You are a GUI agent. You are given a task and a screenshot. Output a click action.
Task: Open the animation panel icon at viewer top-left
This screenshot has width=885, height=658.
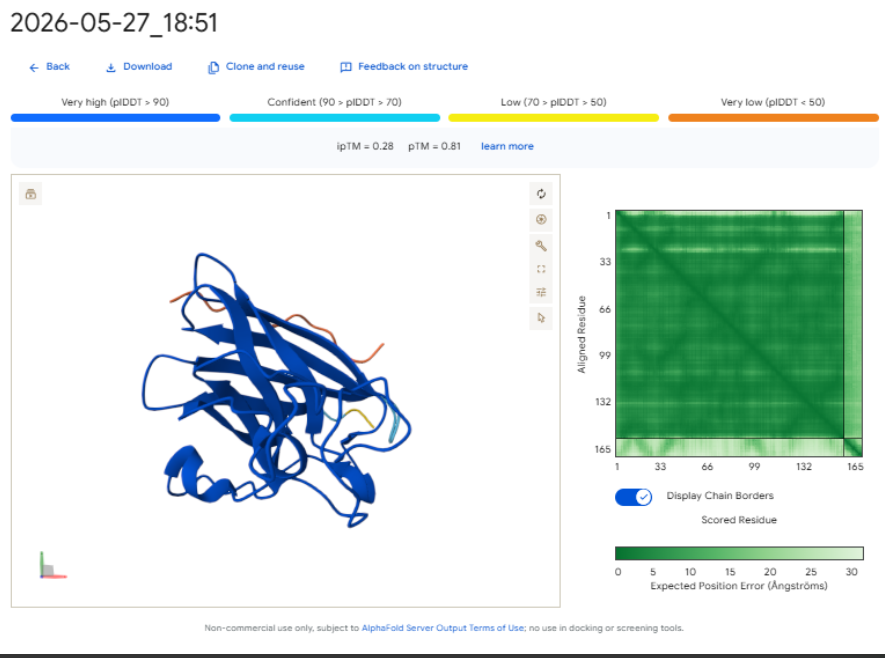point(30,194)
